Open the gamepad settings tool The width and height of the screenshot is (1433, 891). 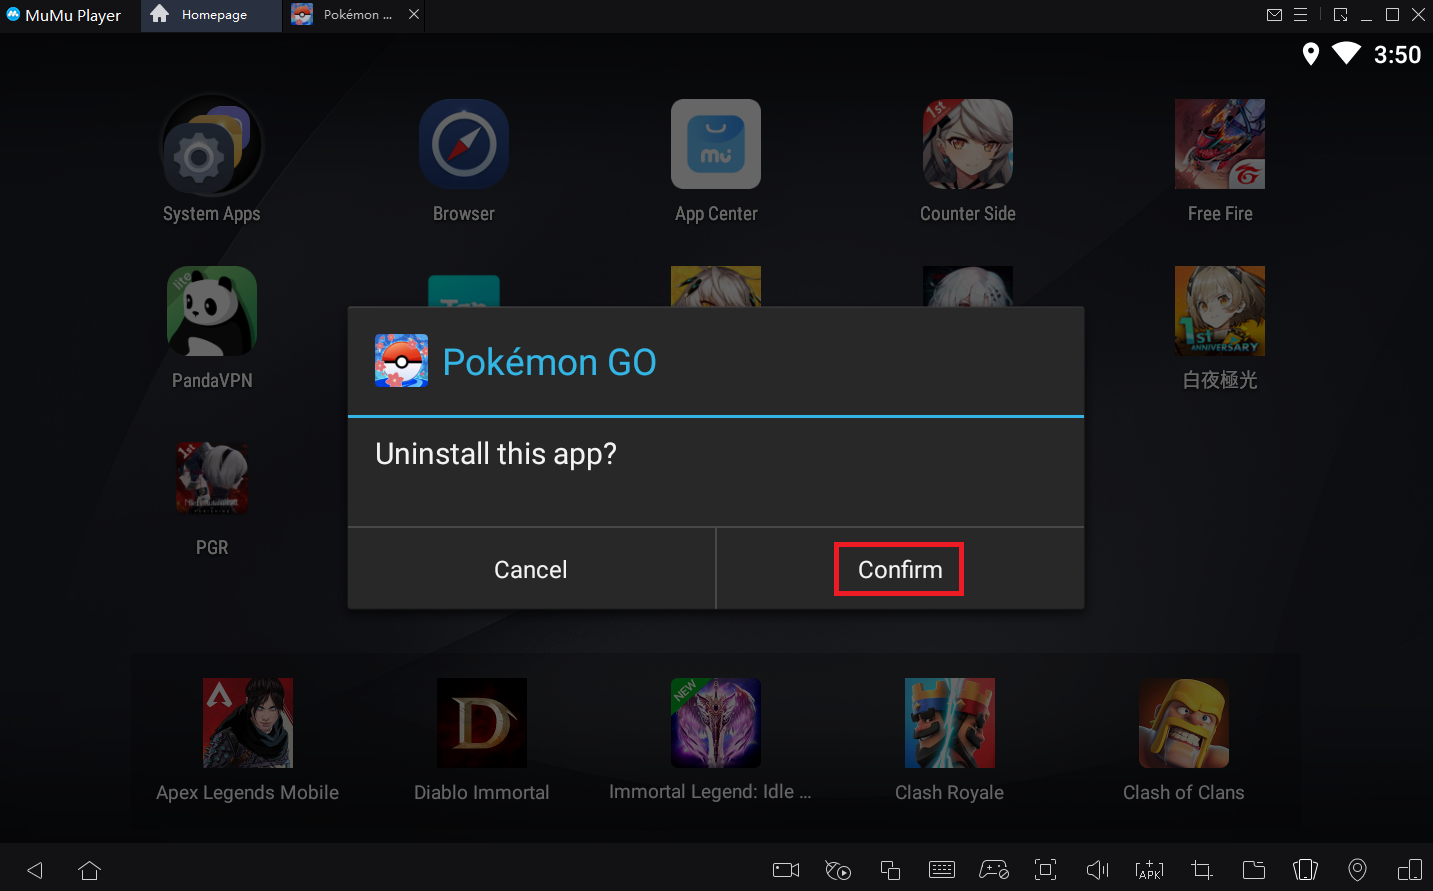(994, 870)
